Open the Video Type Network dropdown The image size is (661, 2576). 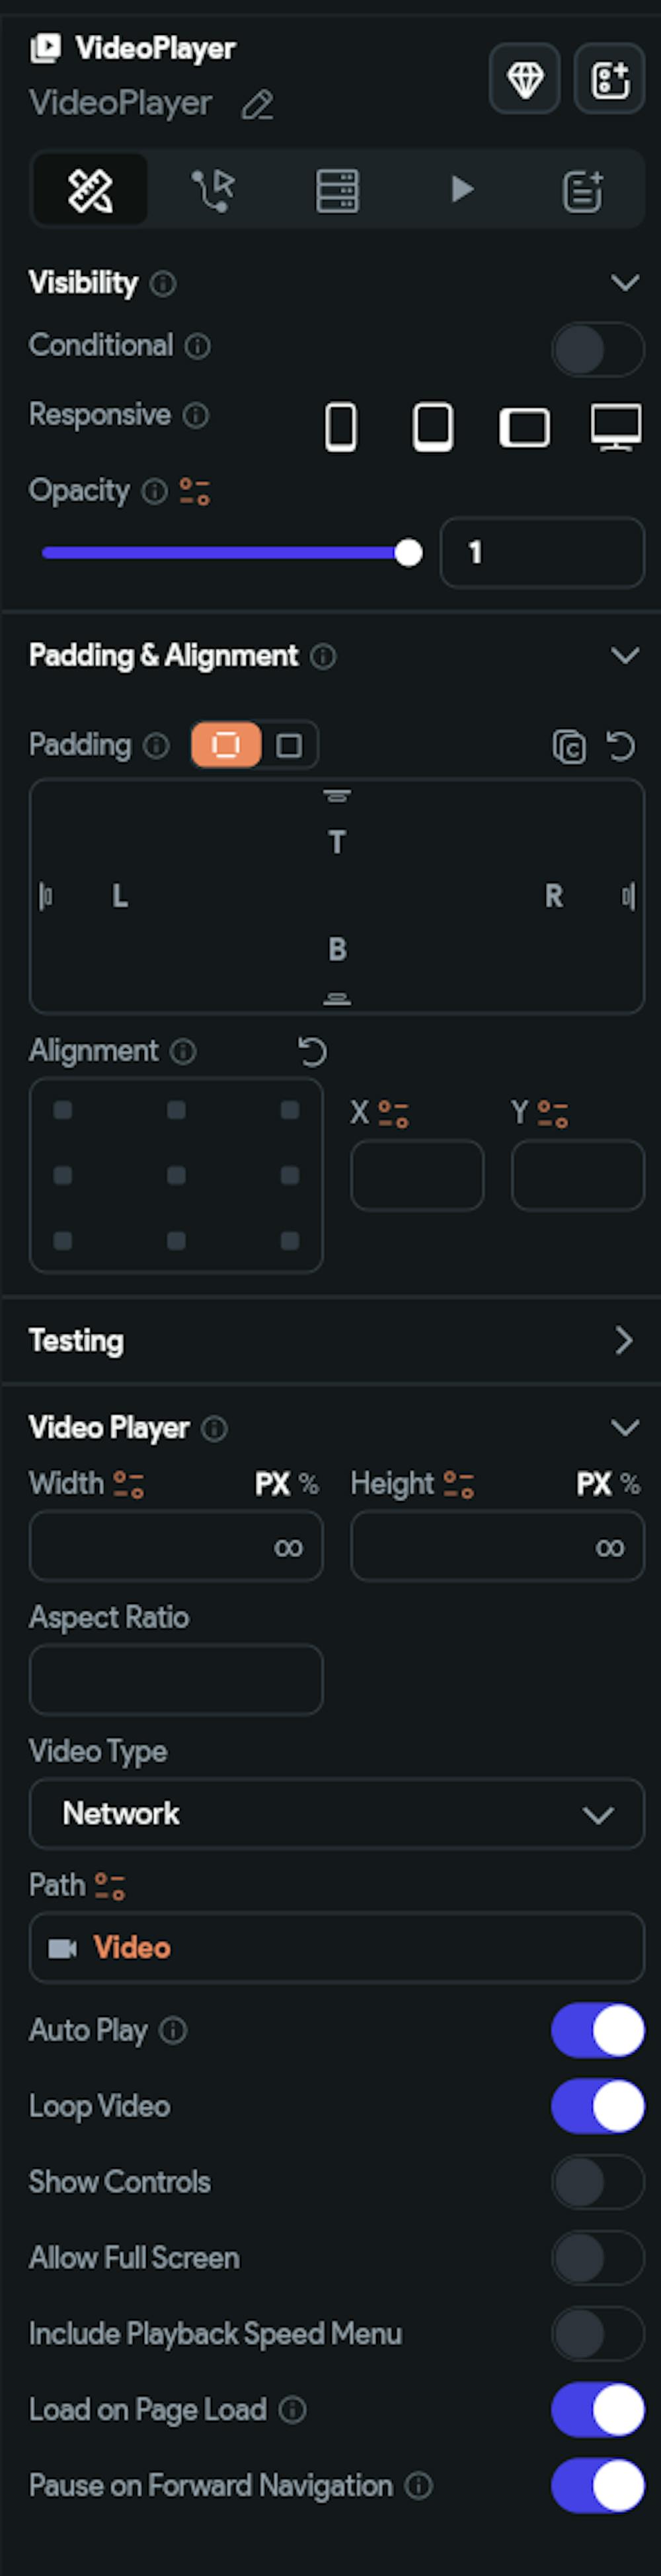point(336,1813)
